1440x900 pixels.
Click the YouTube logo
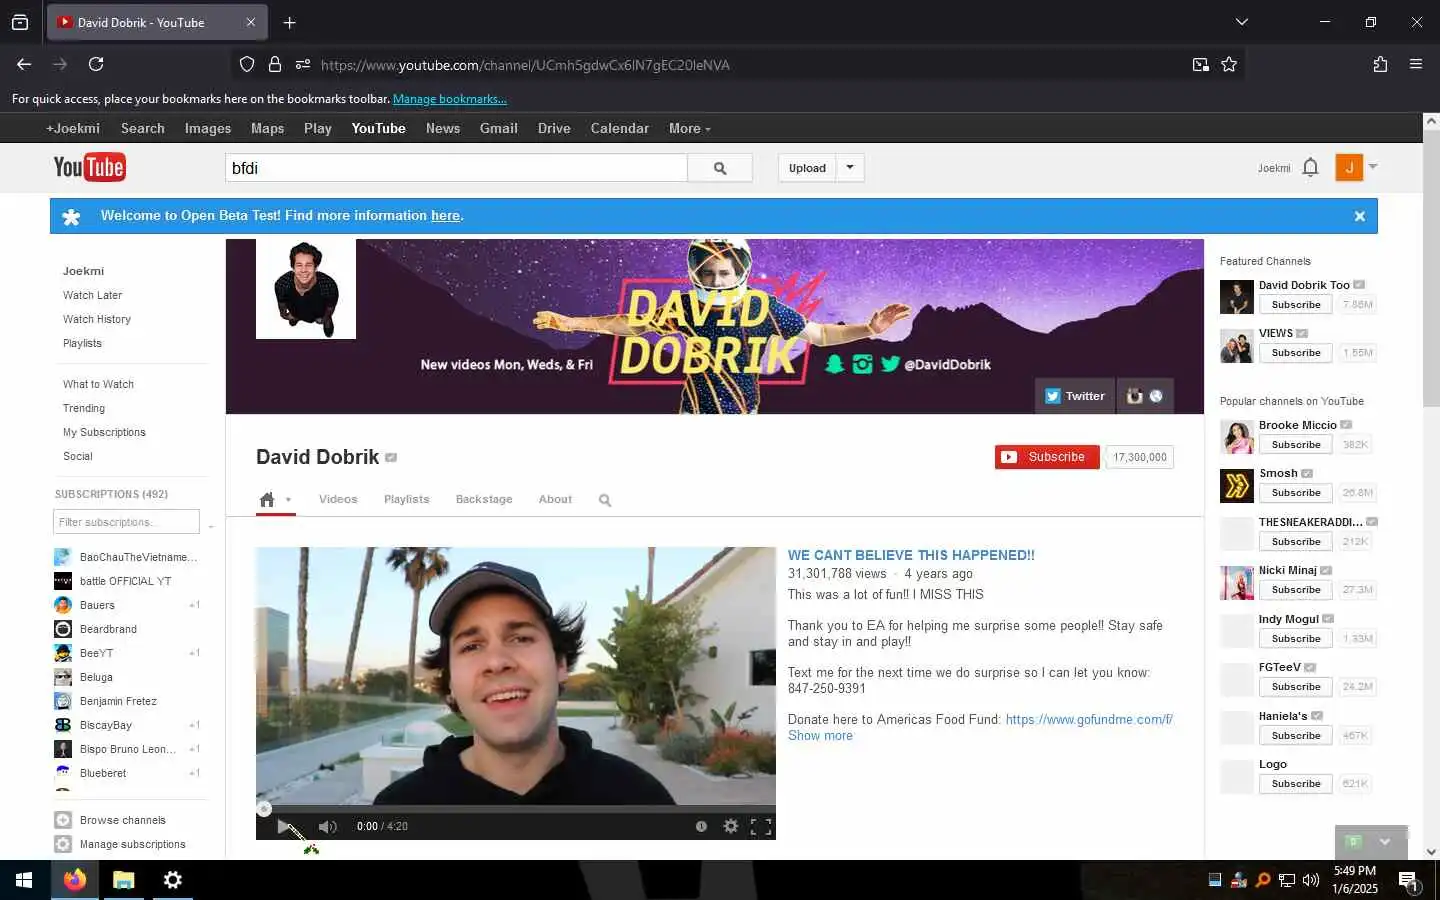pyautogui.click(x=89, y=167)
